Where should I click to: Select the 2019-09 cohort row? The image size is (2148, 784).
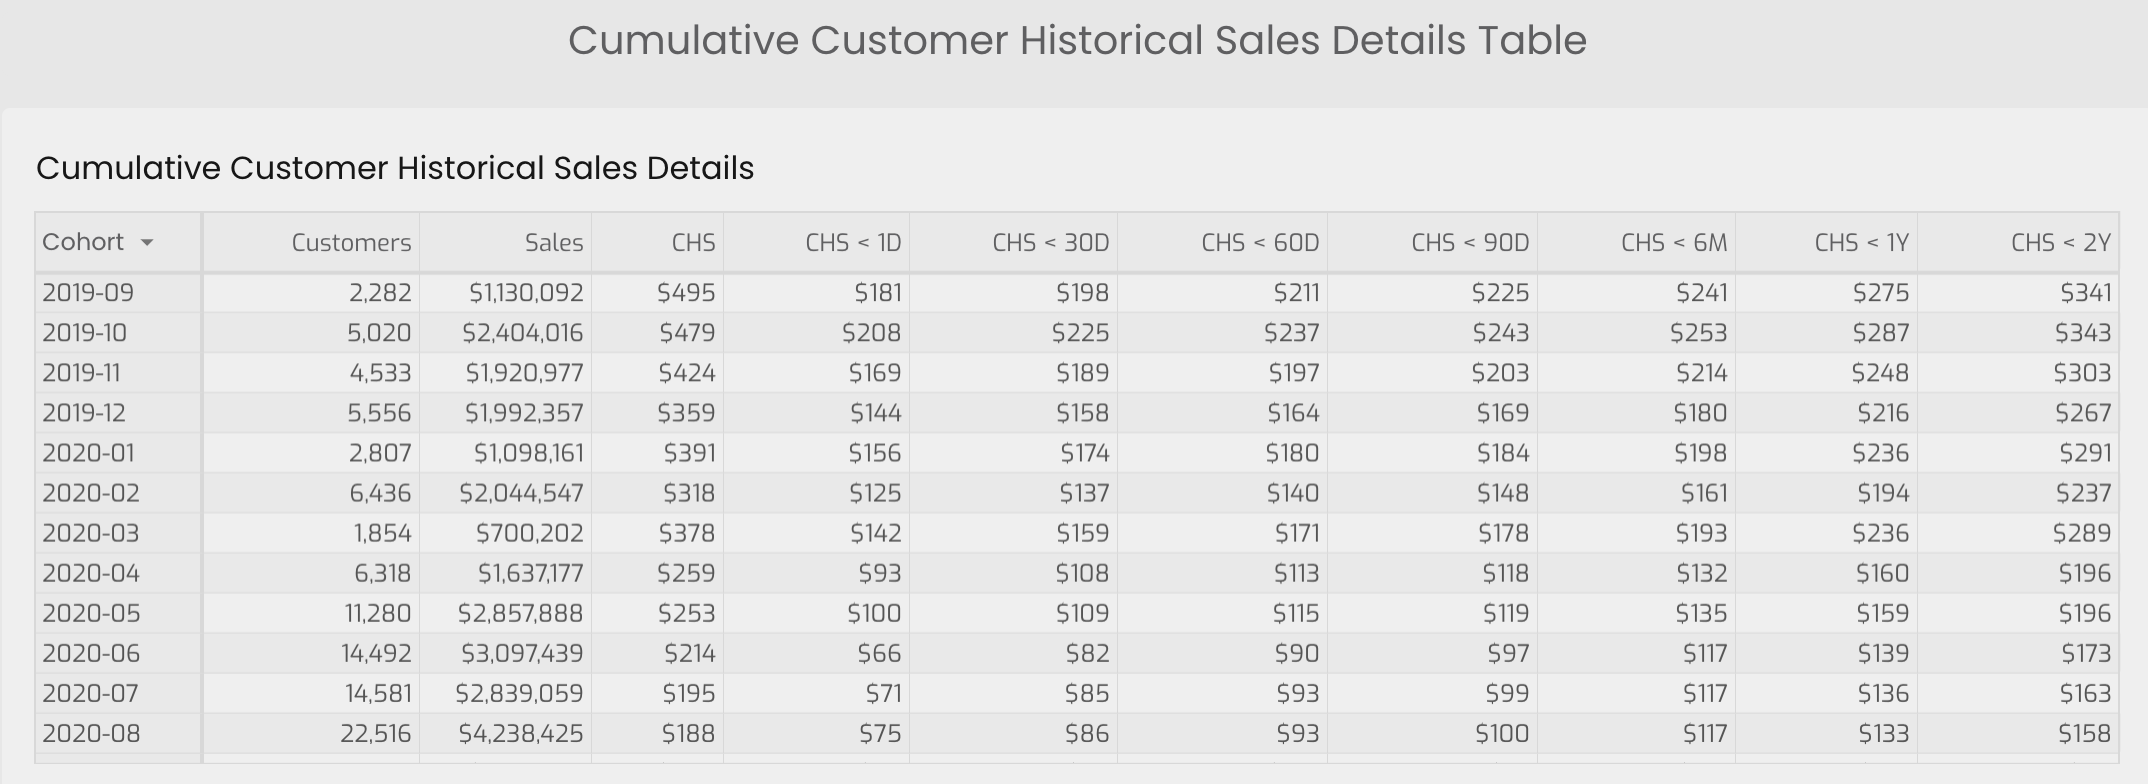[x=1077, y=293]
